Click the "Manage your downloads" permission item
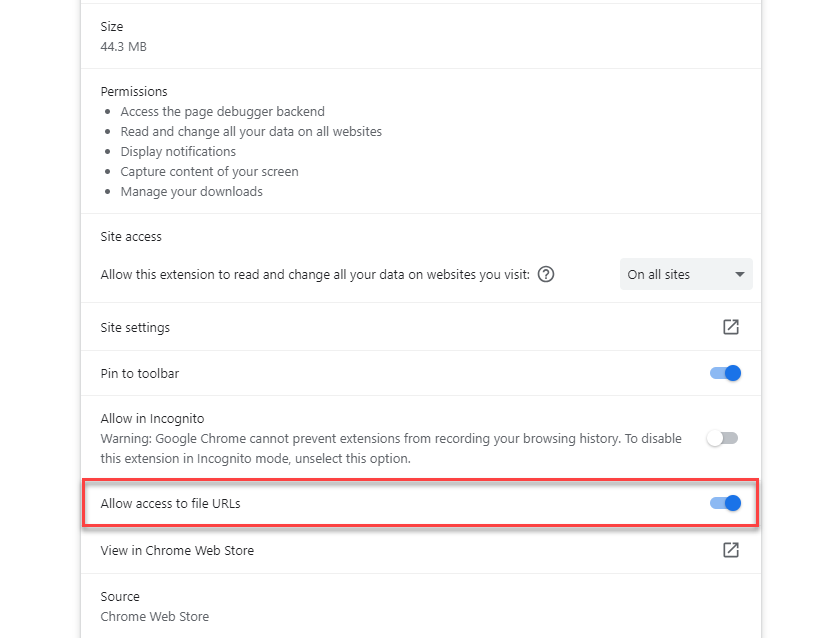Screen dimensions: 825x638 [191, 191]
